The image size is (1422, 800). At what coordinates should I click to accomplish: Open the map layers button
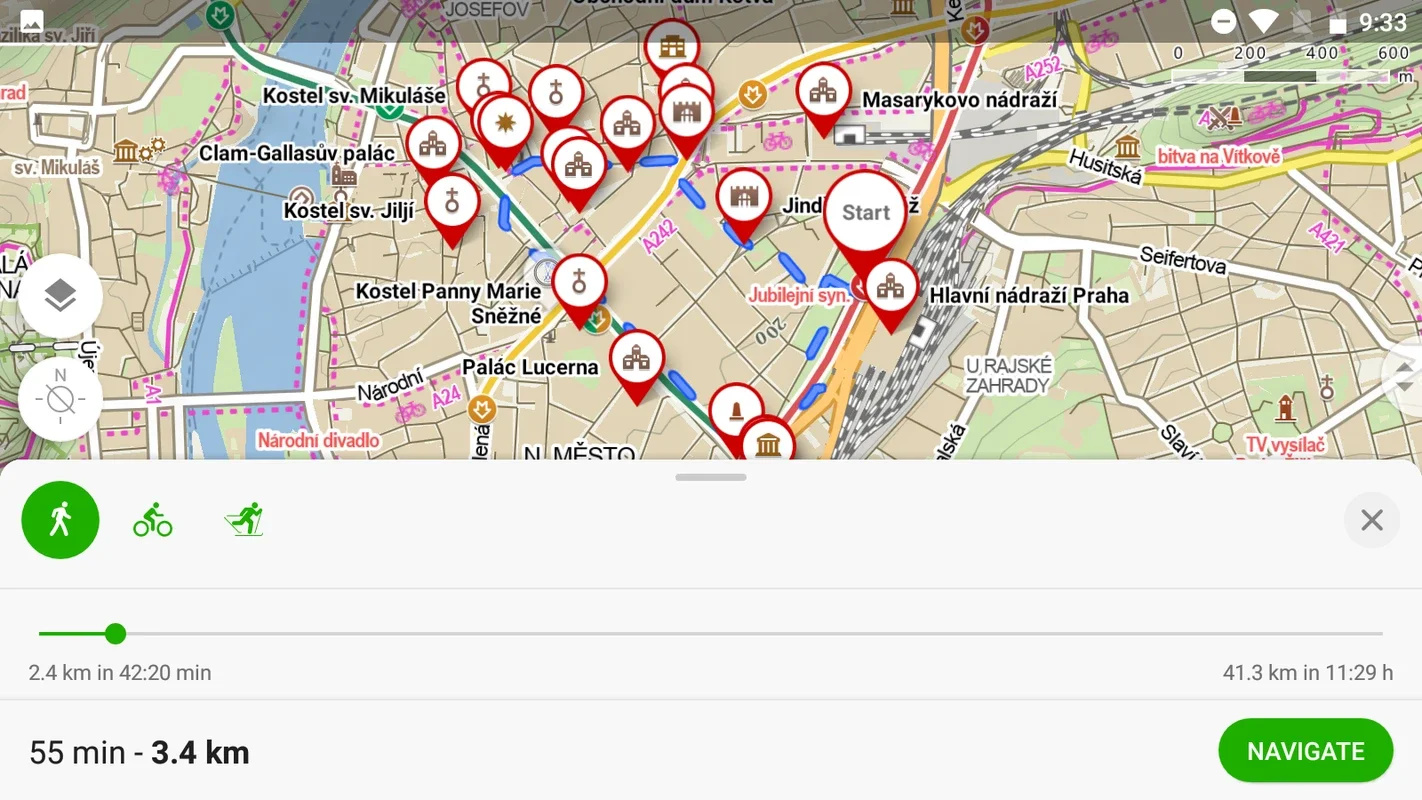(x=60, y=296)
